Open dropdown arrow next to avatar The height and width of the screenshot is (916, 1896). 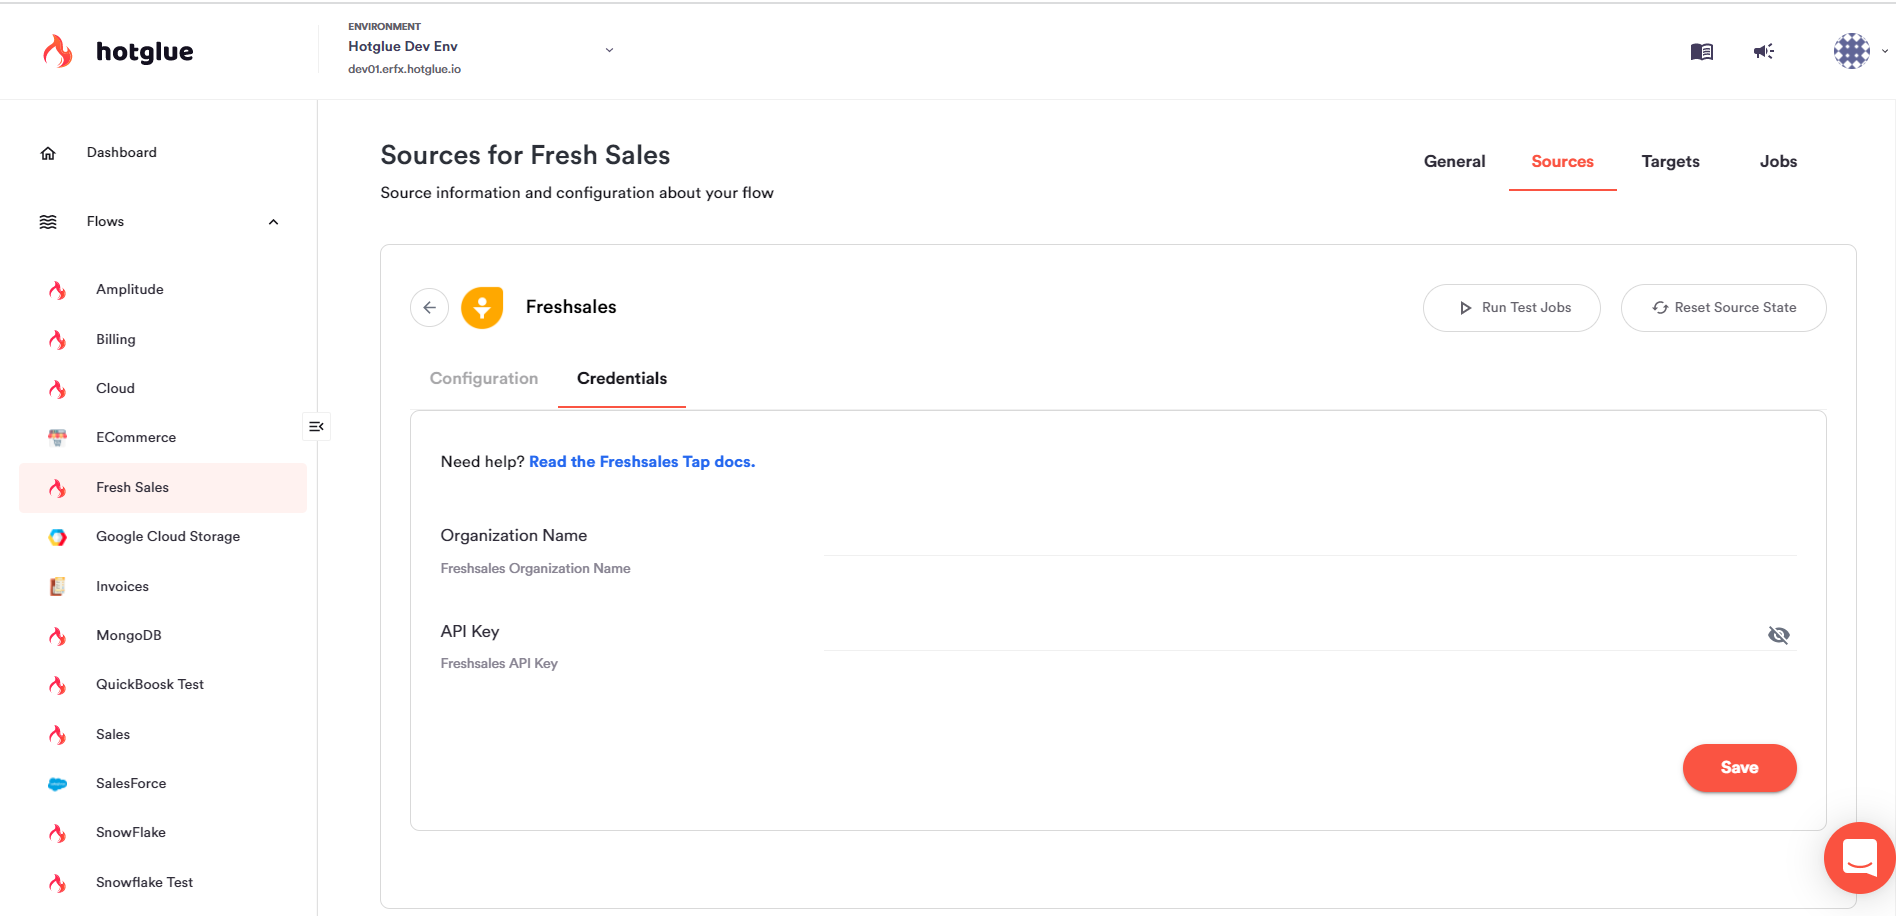(1885, 51)
